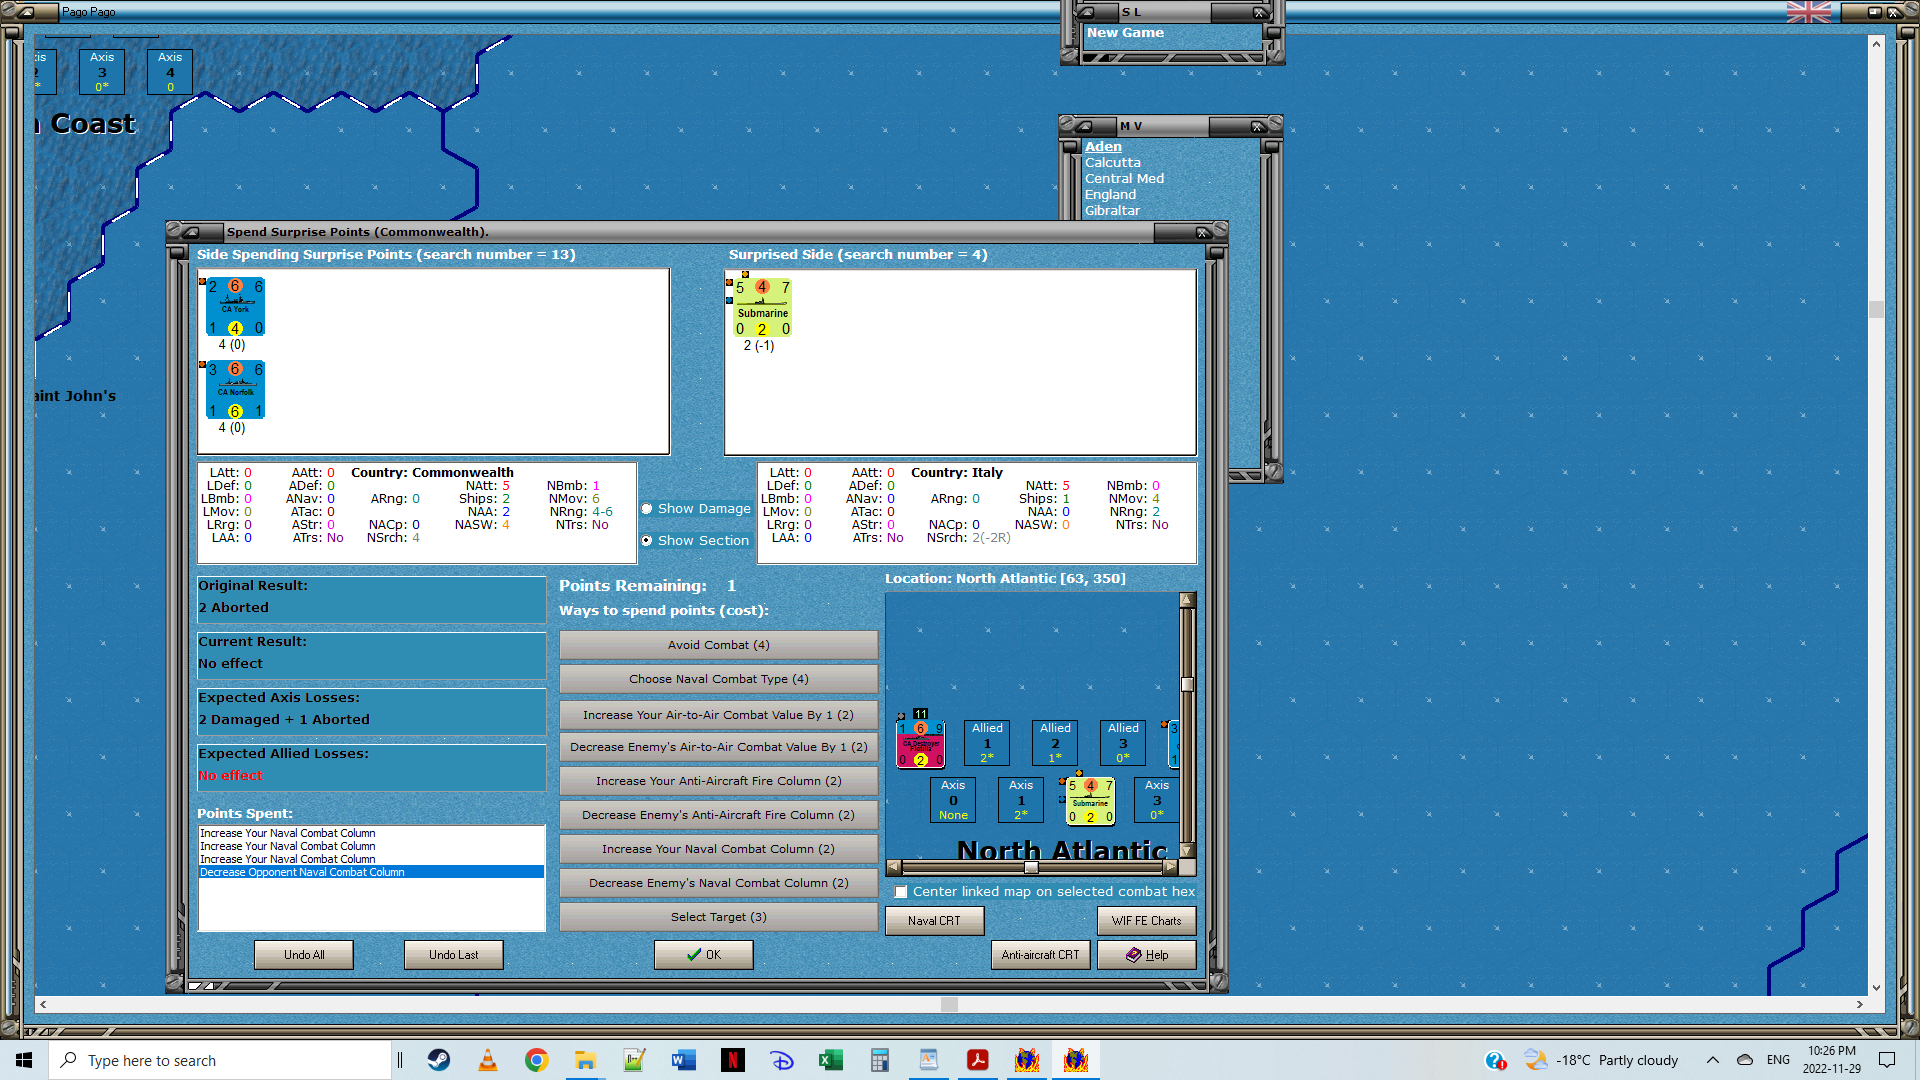Click the Axis 0 sea box on minimap
This screenshot has width=1920, height=1080.
[953, 800]
